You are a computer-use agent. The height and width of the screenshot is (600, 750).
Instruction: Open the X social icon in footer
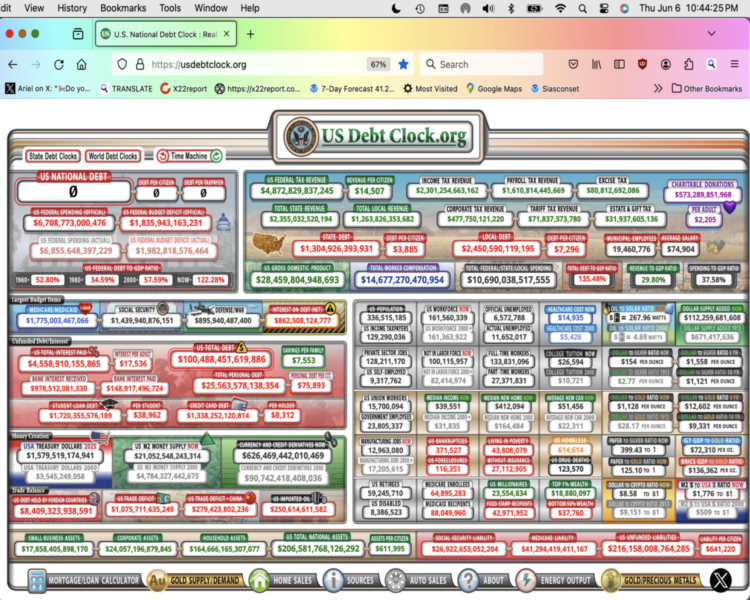[x=720, y=581]
